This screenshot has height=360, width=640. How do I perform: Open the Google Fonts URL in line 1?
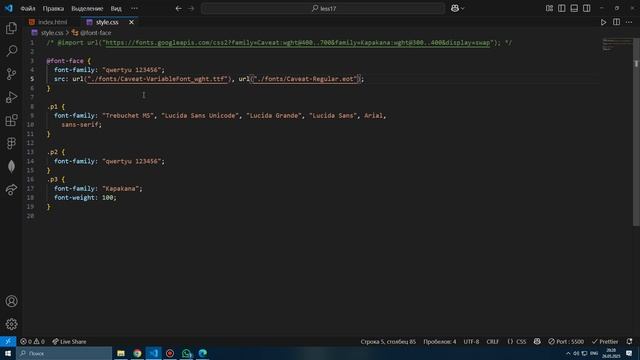(x=298, y=42)
